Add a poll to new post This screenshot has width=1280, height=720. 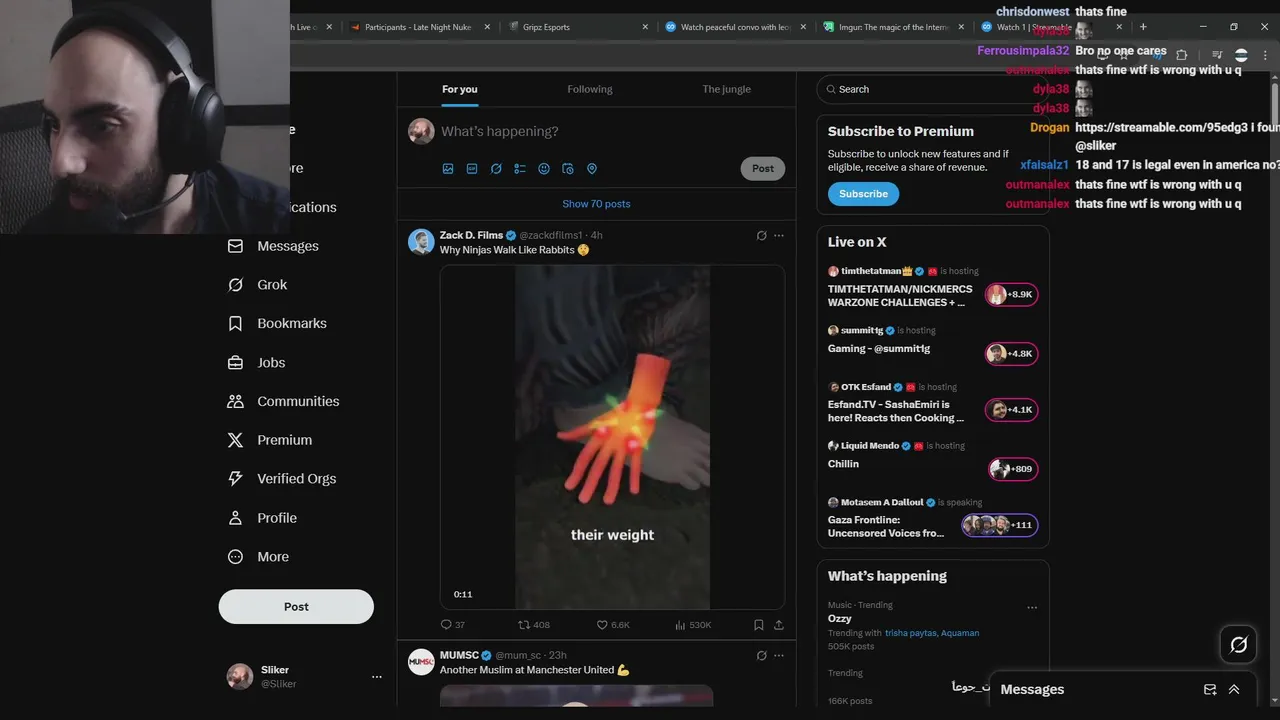pyautogui.click(x=520, y=169)
